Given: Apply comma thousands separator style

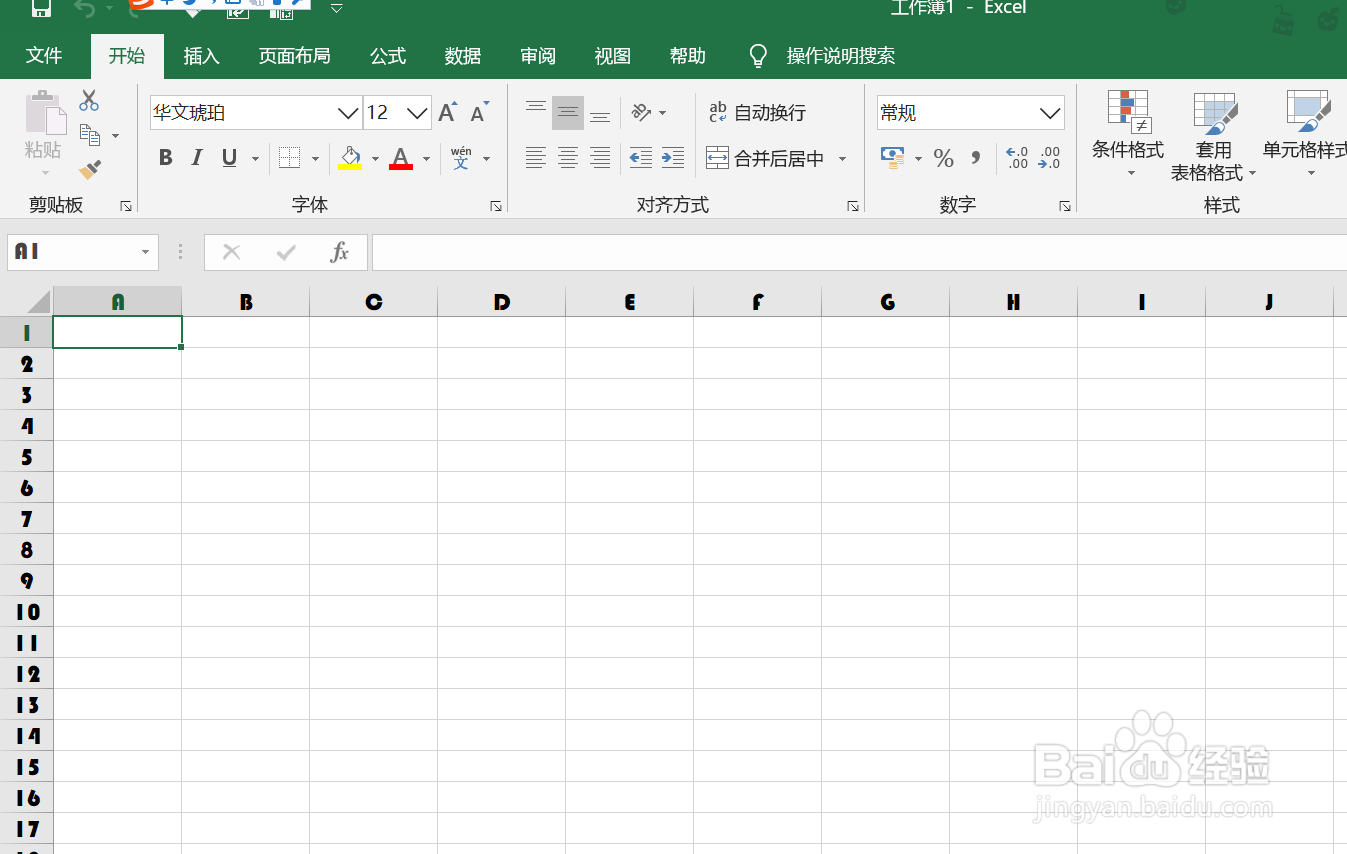Looking at the screenshot, I should click(x=976, y=158).
